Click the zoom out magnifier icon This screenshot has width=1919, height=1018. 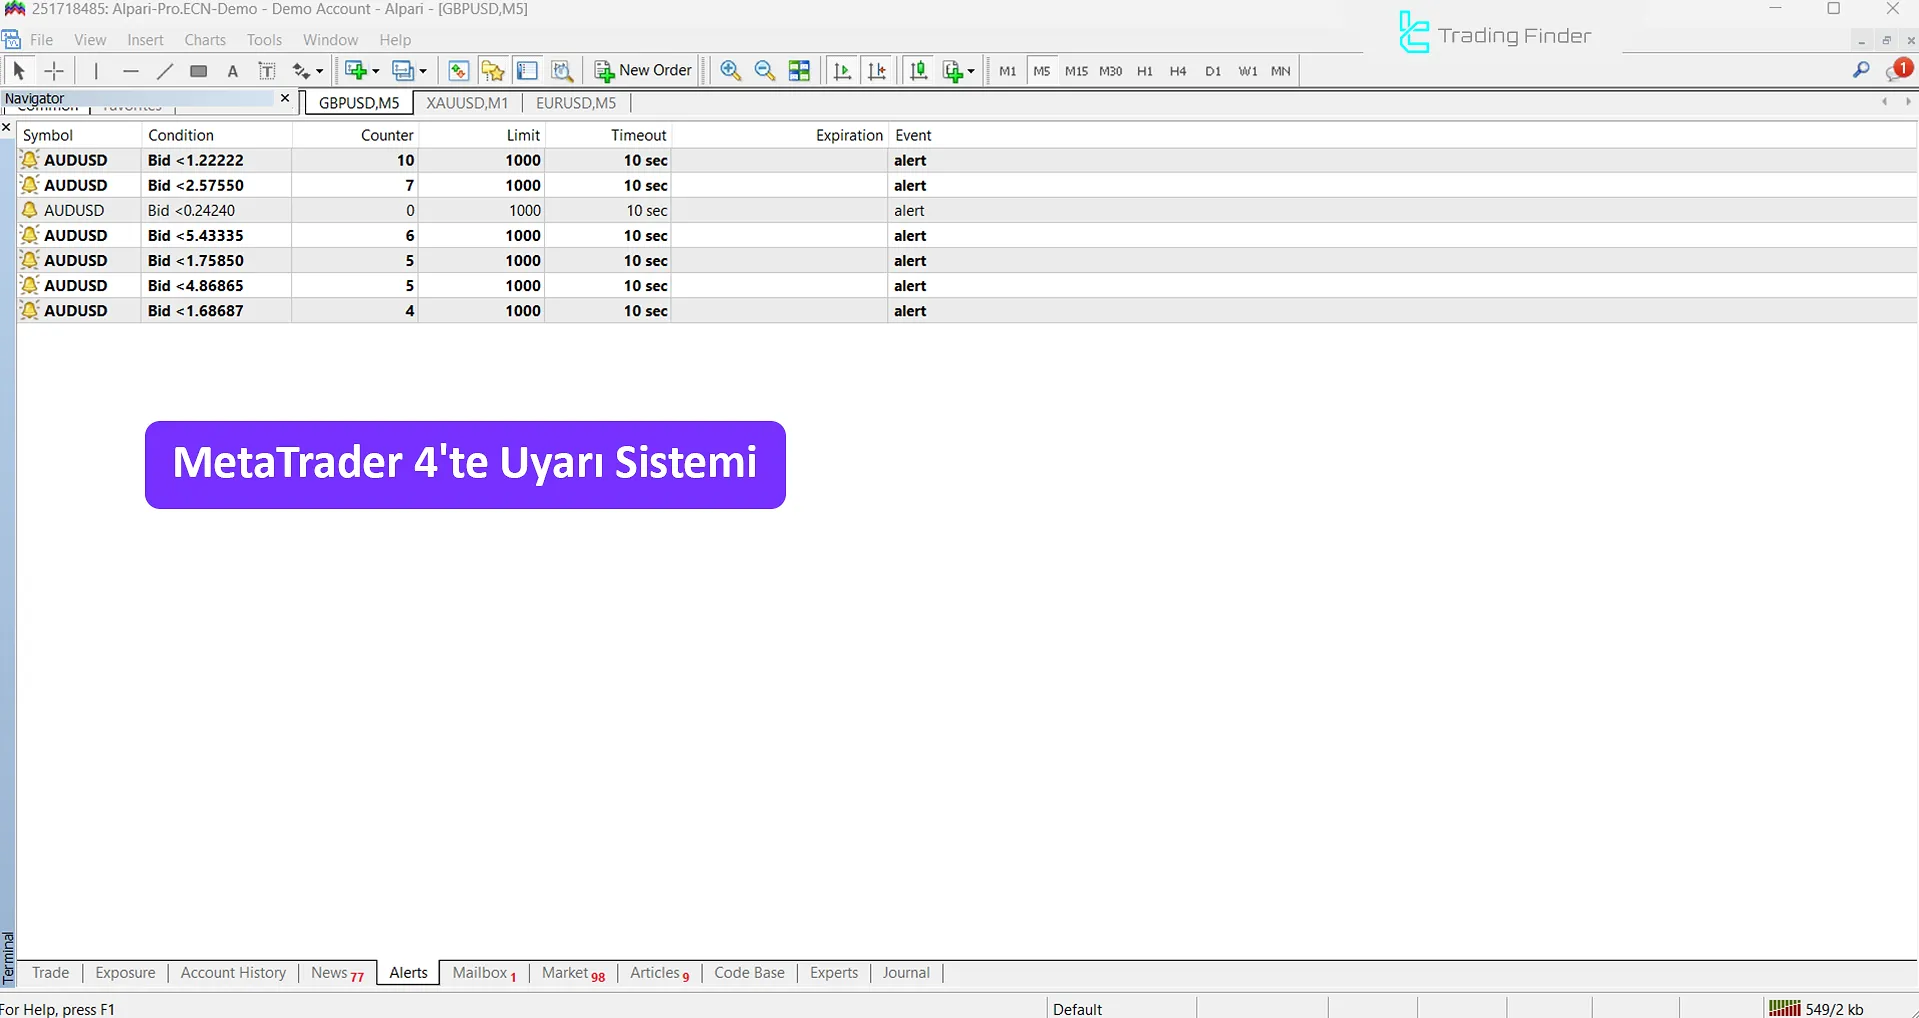coord(765,71)
